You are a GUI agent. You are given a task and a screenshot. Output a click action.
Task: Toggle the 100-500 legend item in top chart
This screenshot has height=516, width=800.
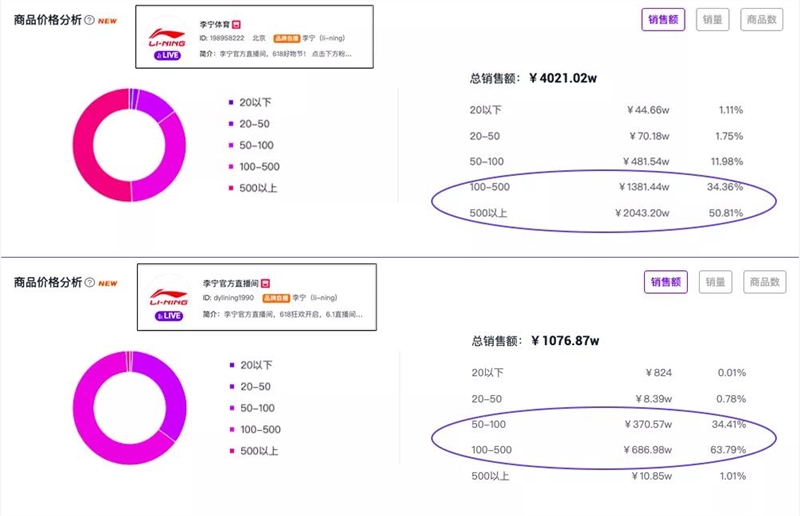(x=254, y=166)
